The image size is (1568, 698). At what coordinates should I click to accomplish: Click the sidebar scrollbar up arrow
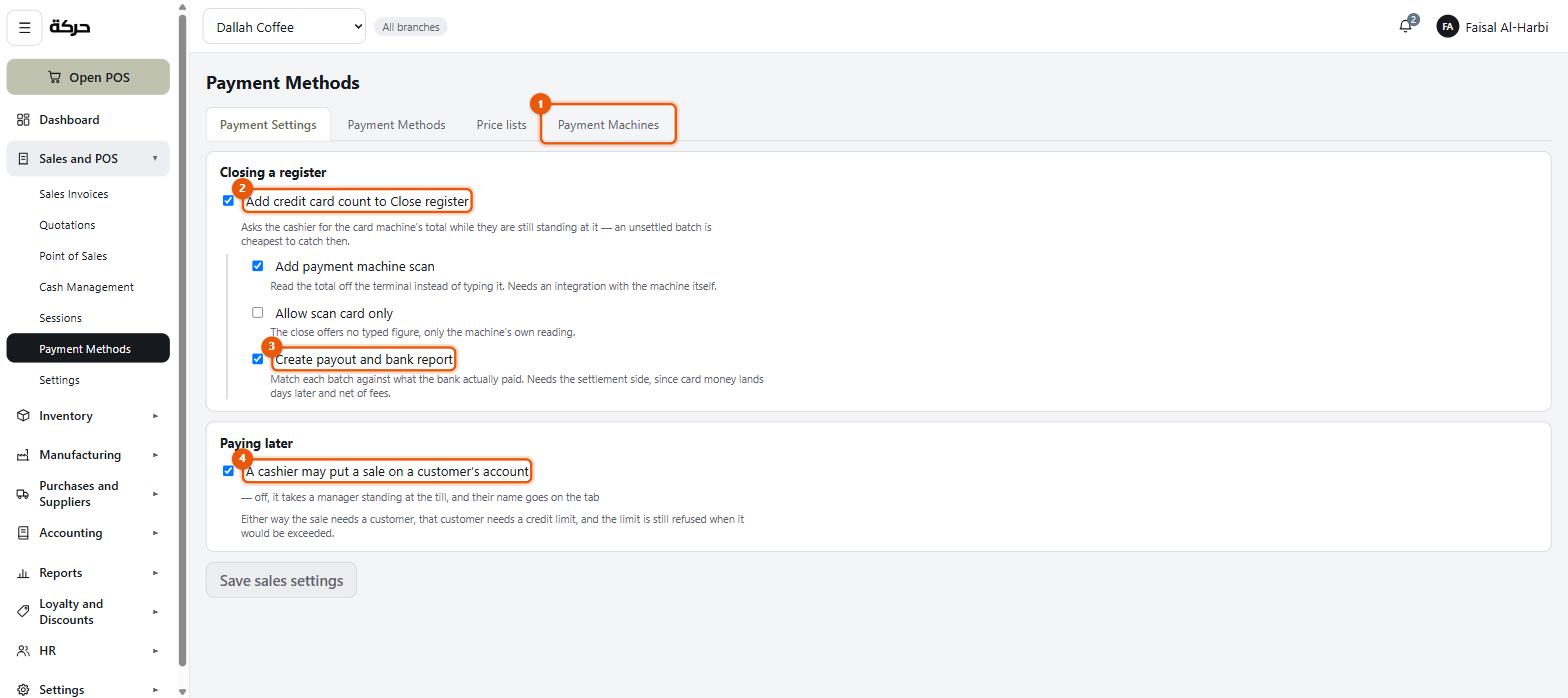pyautogui.click(x=182, y=7)
